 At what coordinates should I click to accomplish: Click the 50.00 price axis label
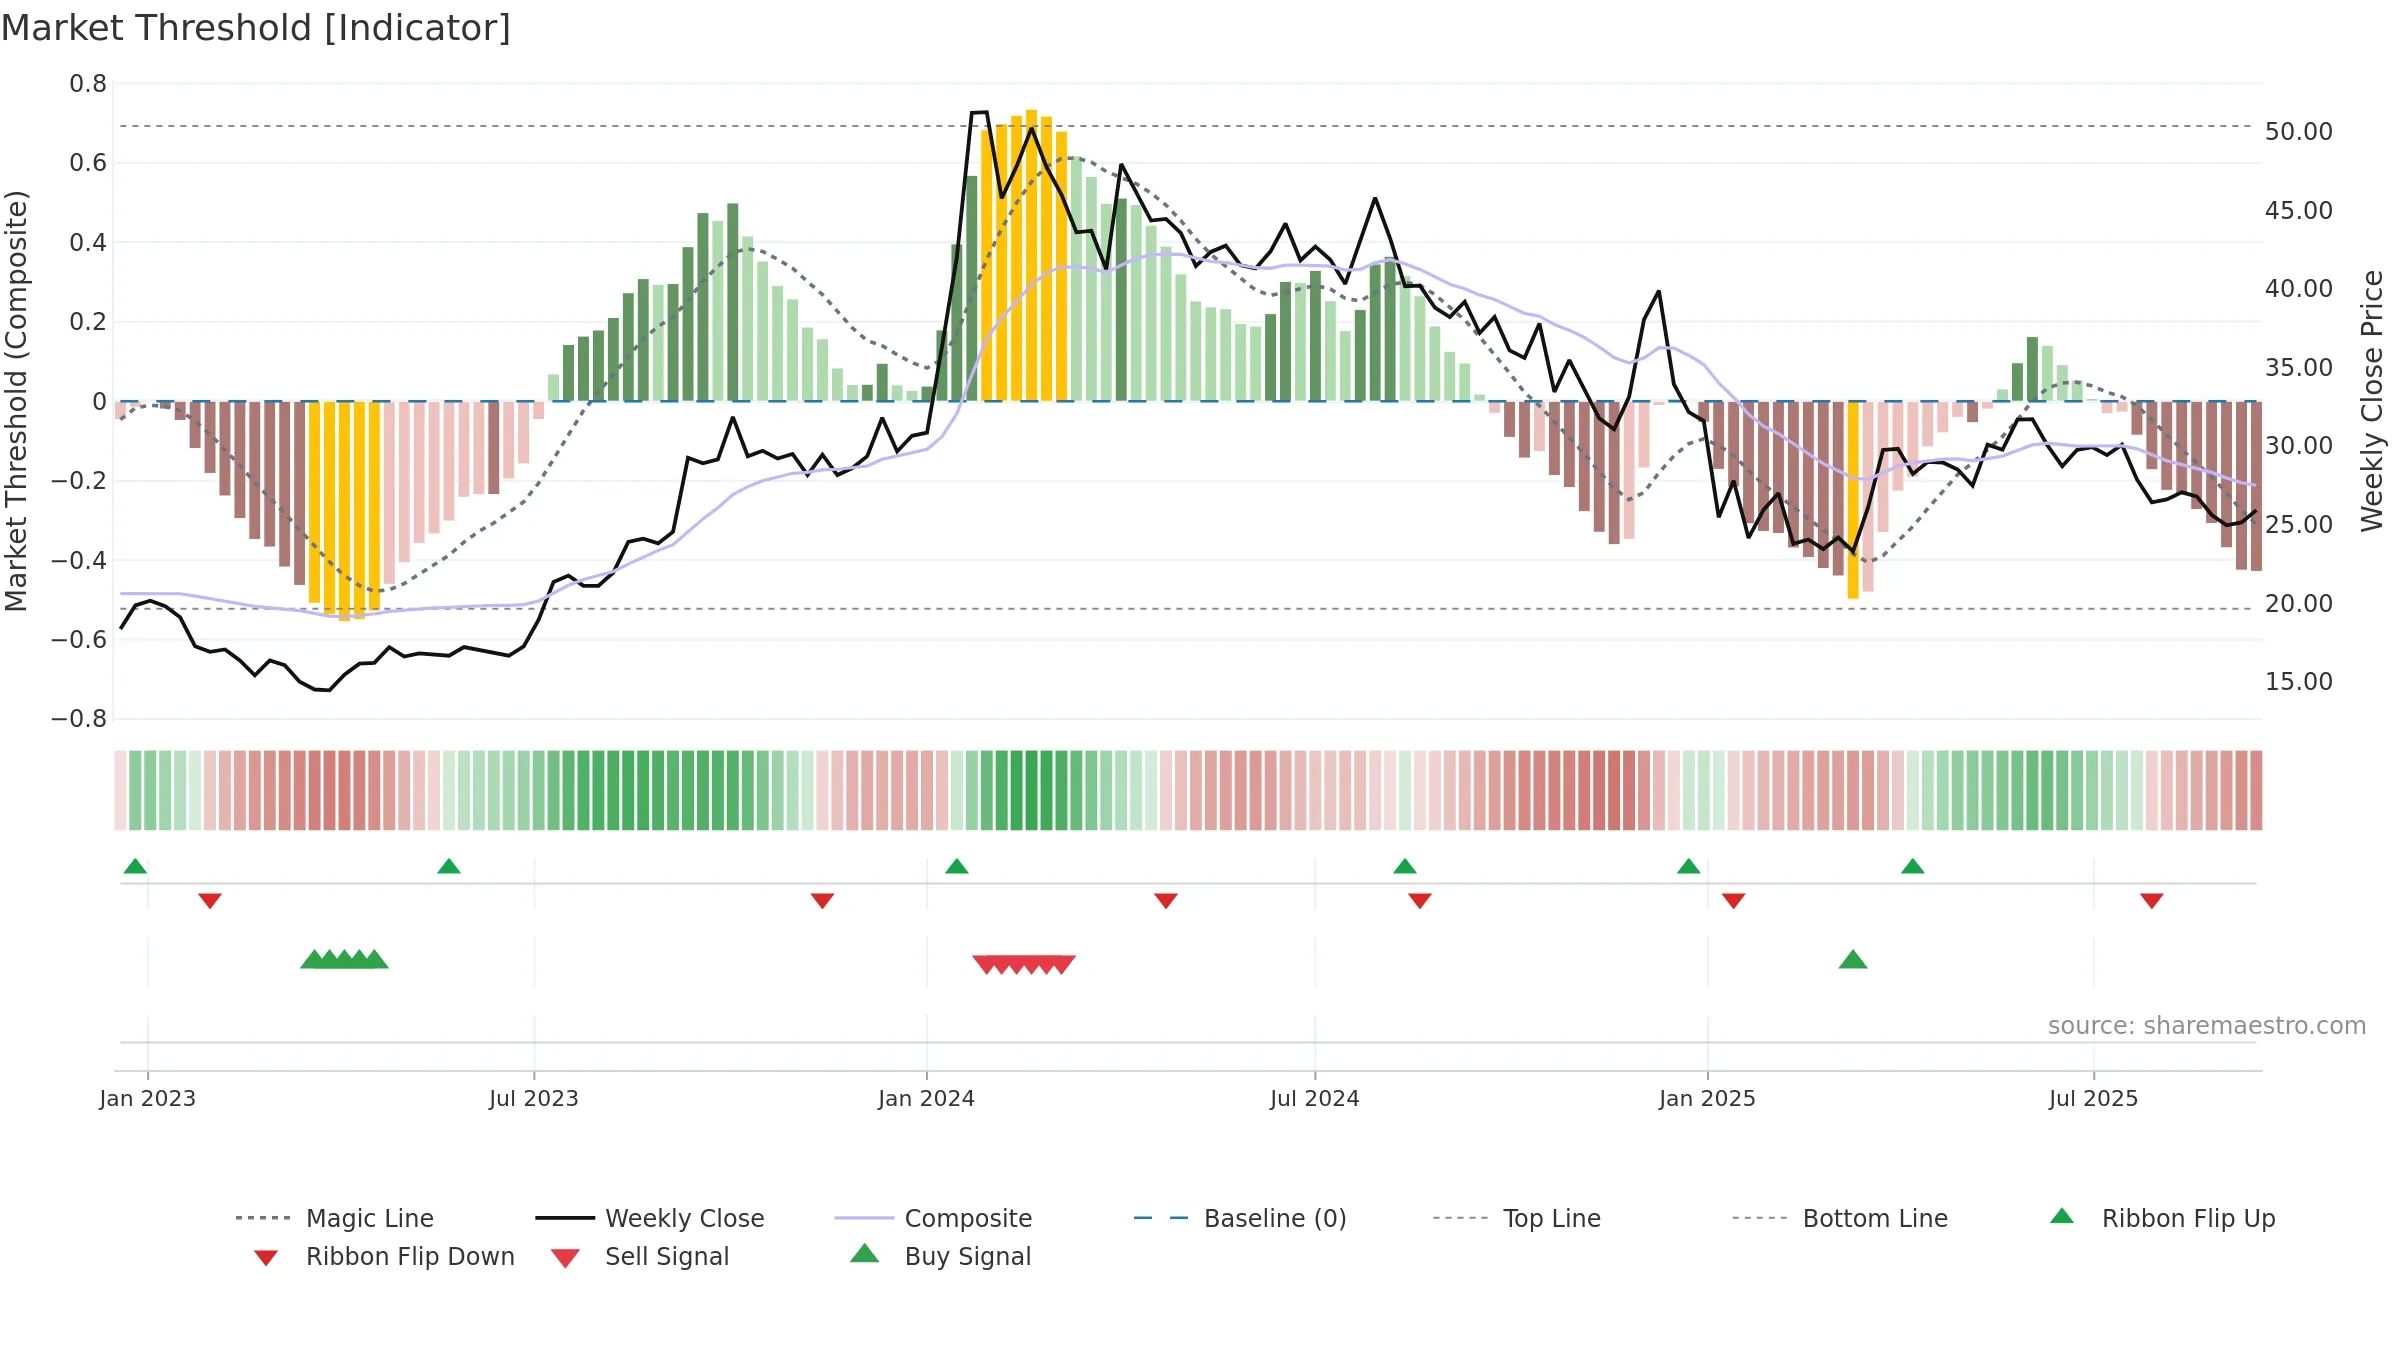point(2299,131)
